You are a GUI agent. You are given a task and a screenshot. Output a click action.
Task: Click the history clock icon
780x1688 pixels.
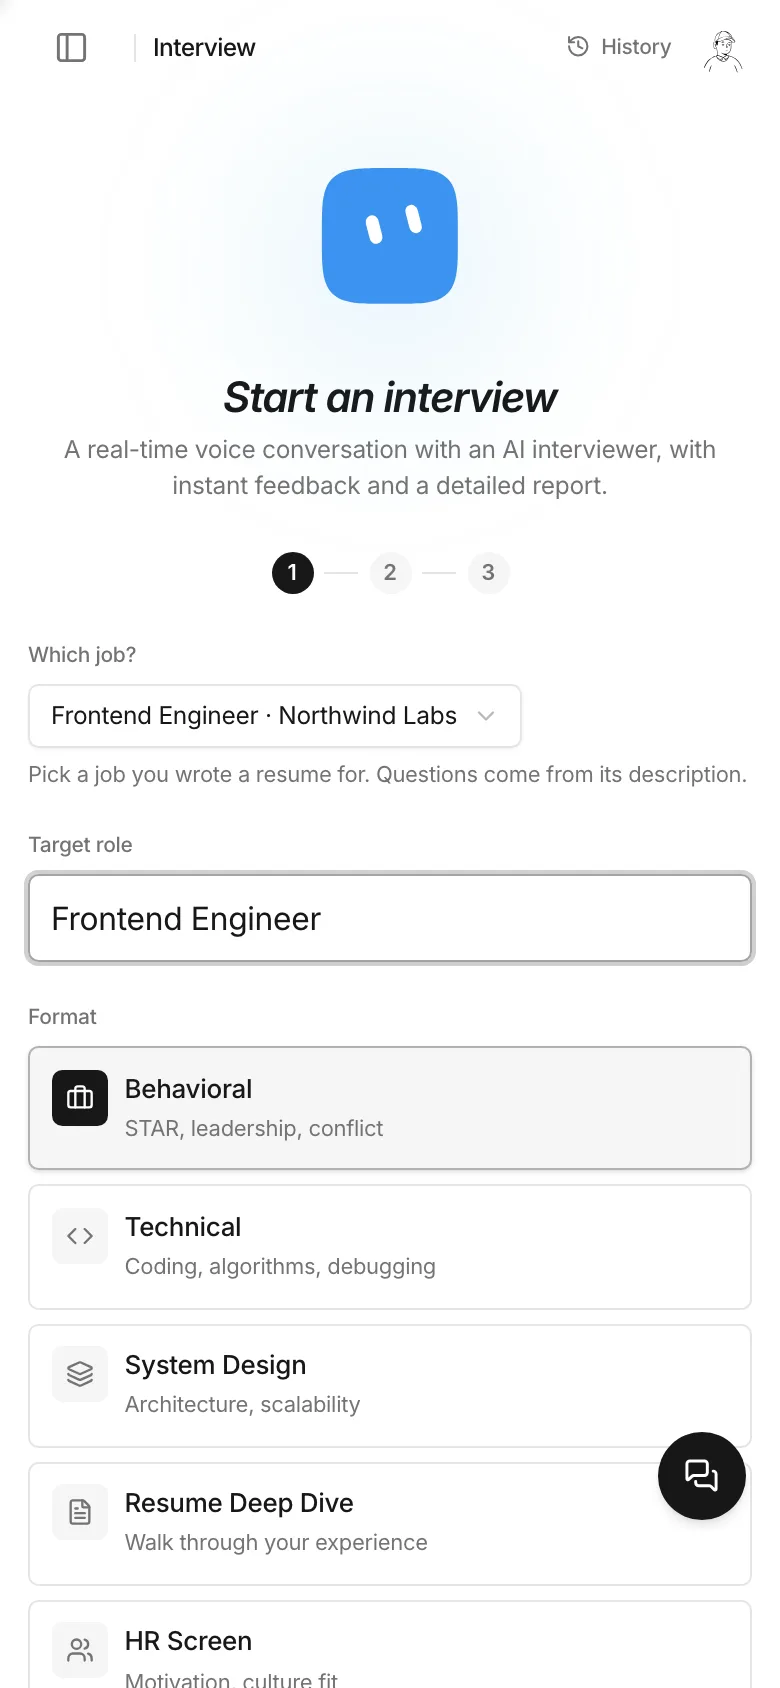[578, 46]
